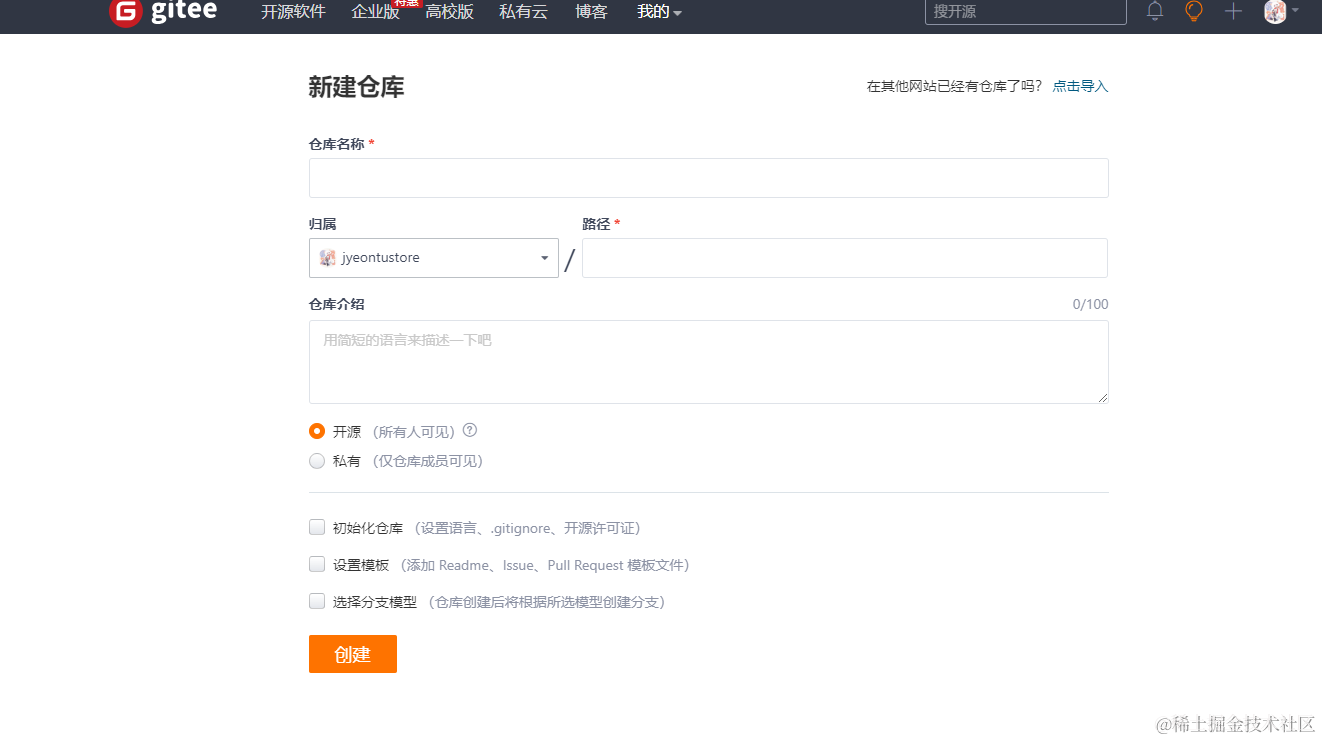
Task: Click the 点击导入 link
Action: tap(1080, 86)
